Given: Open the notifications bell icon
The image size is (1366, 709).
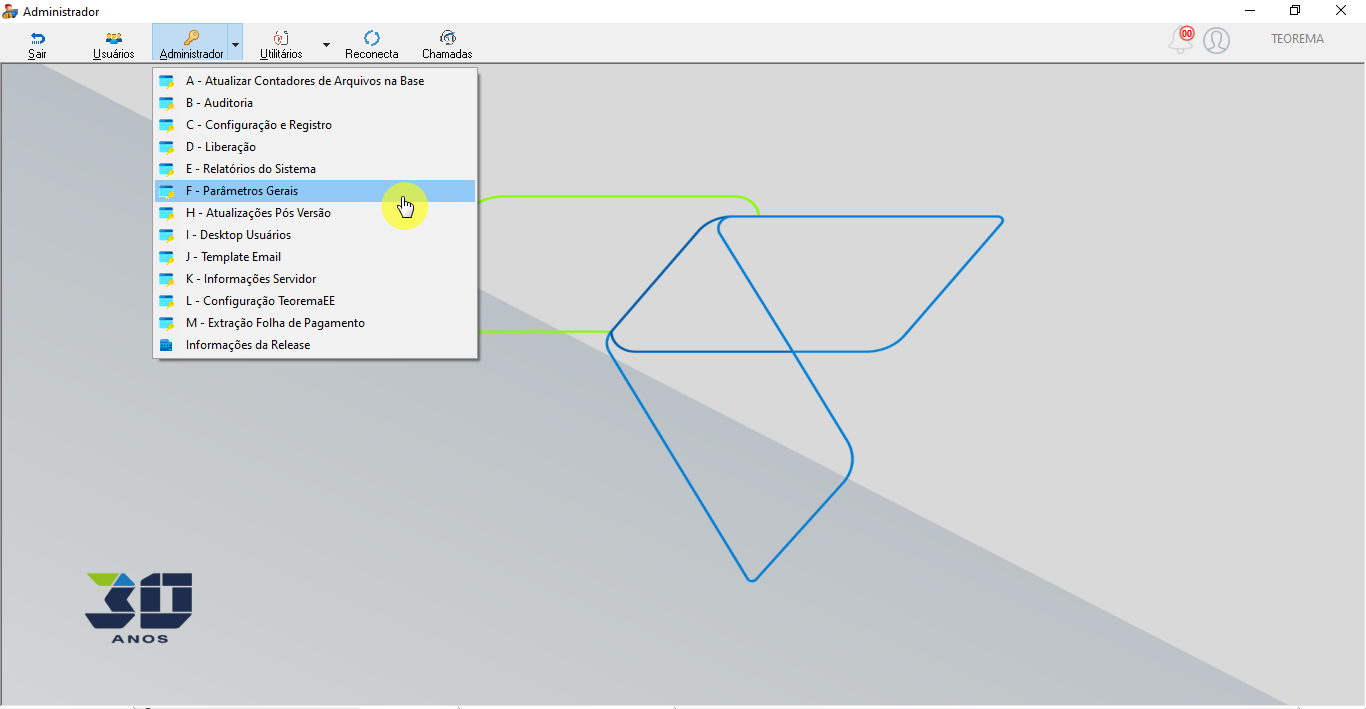Looking at the screenshot, I should 1181,40.
